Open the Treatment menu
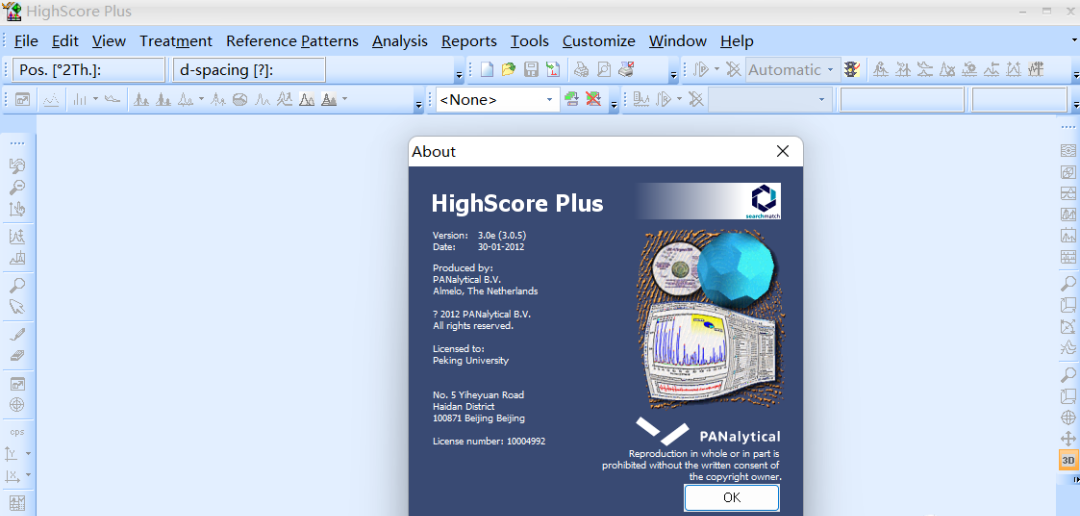The height and width of the screenshot is (516, 1080). click(176, 41)
